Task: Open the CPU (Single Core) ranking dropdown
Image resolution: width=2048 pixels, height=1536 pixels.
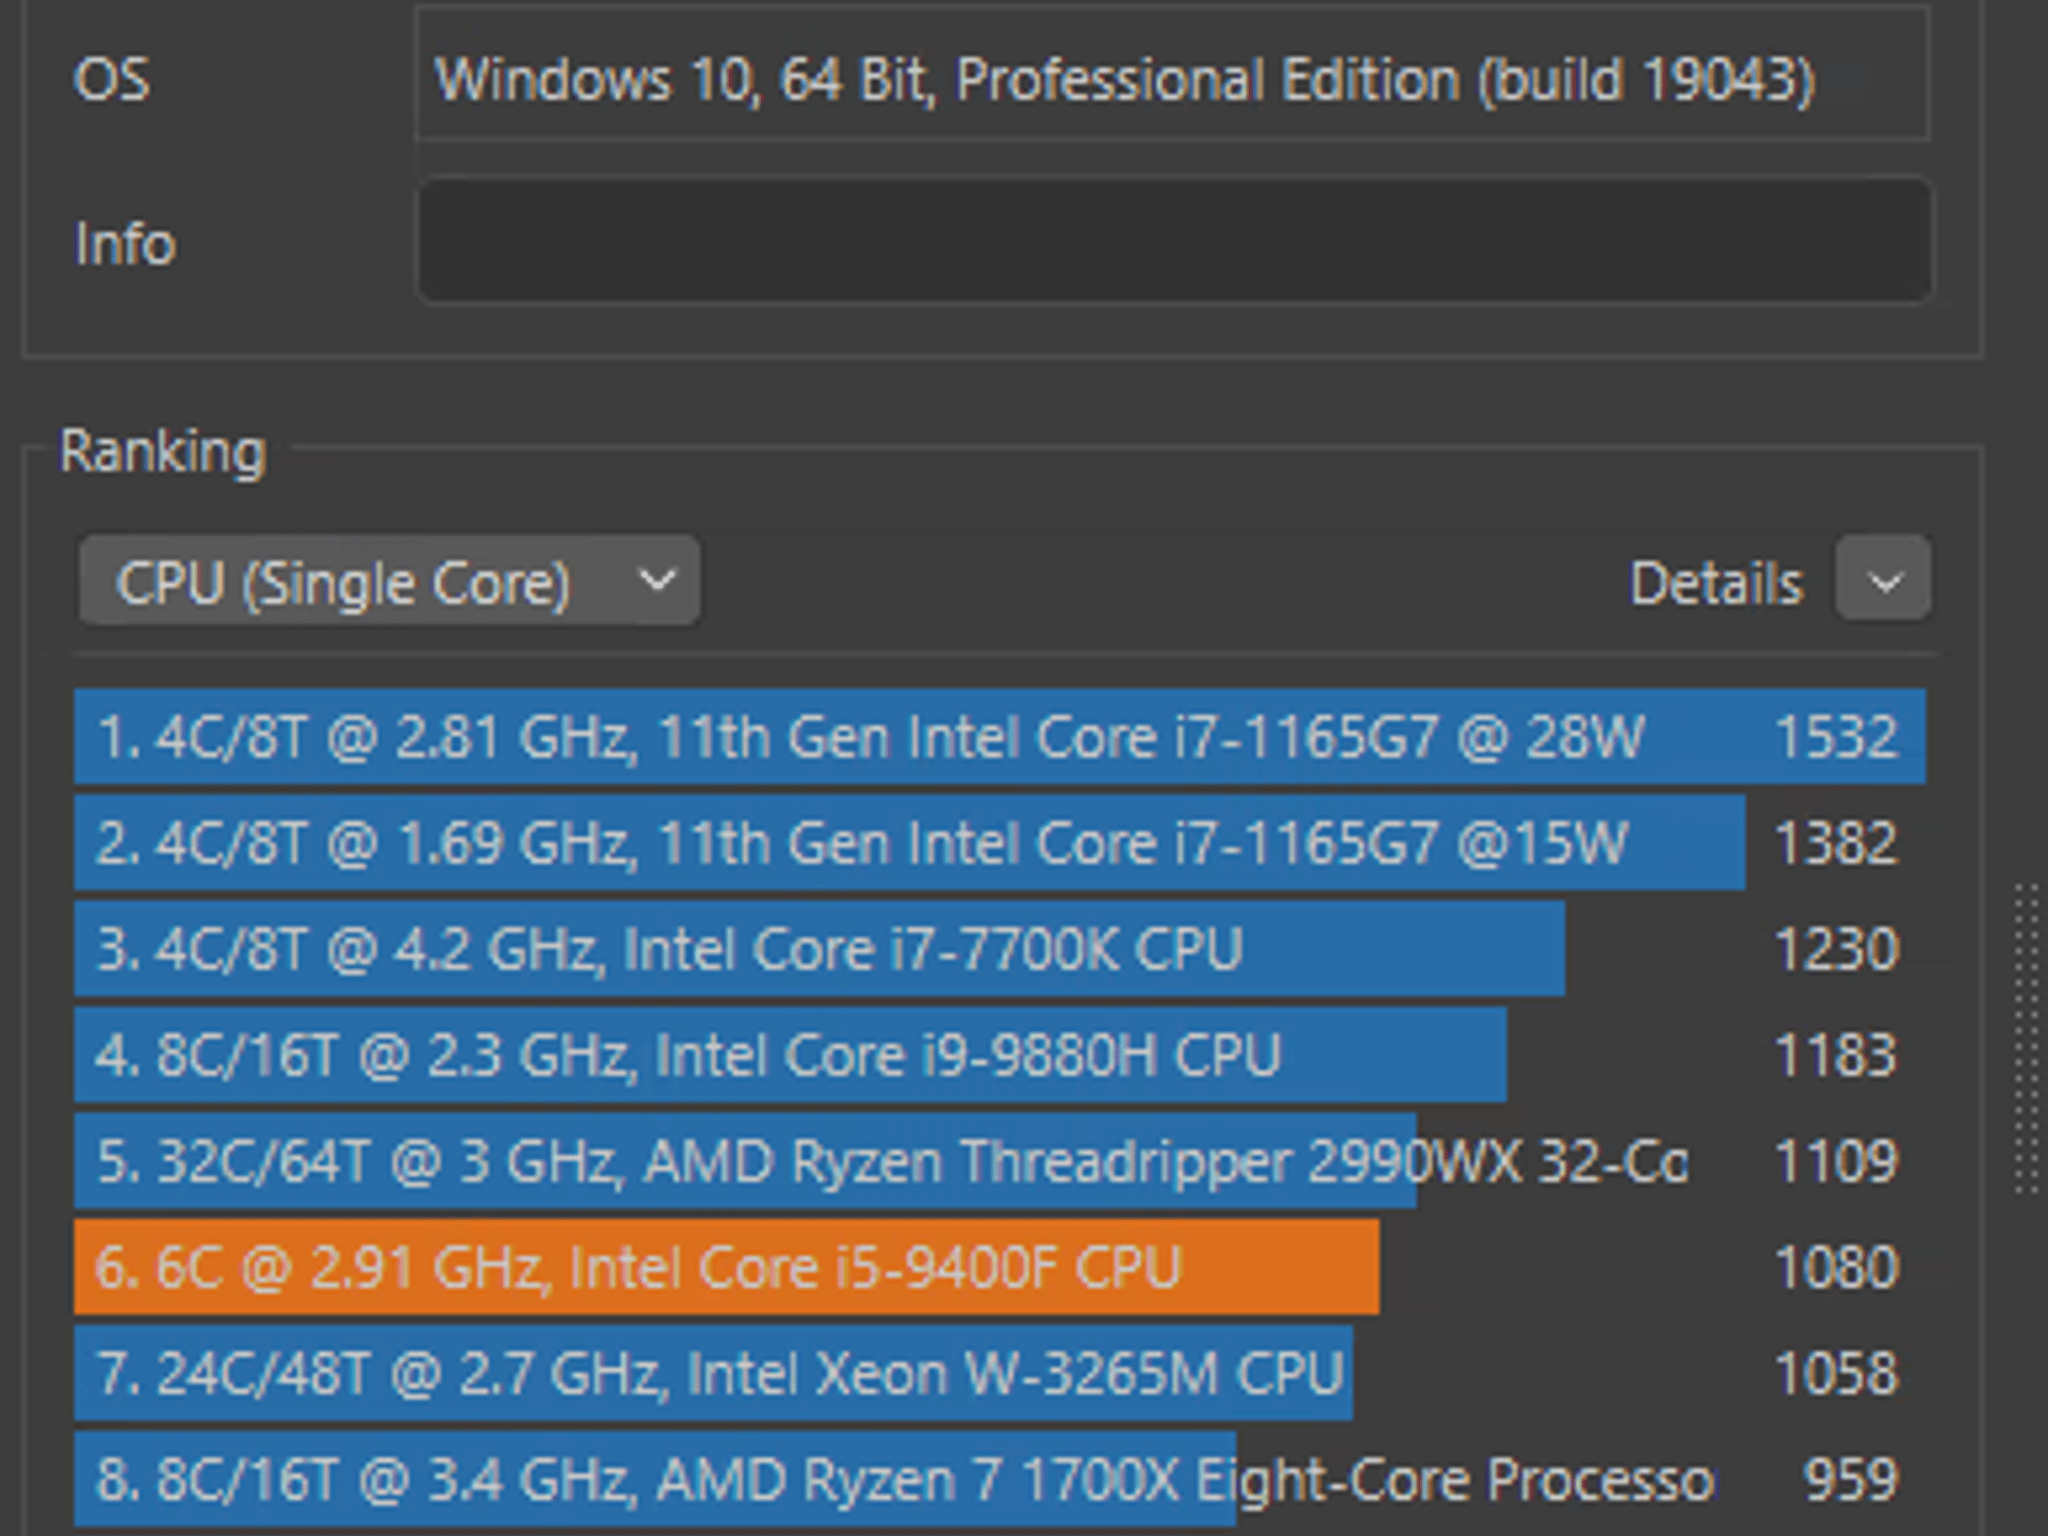Action: 389,581
